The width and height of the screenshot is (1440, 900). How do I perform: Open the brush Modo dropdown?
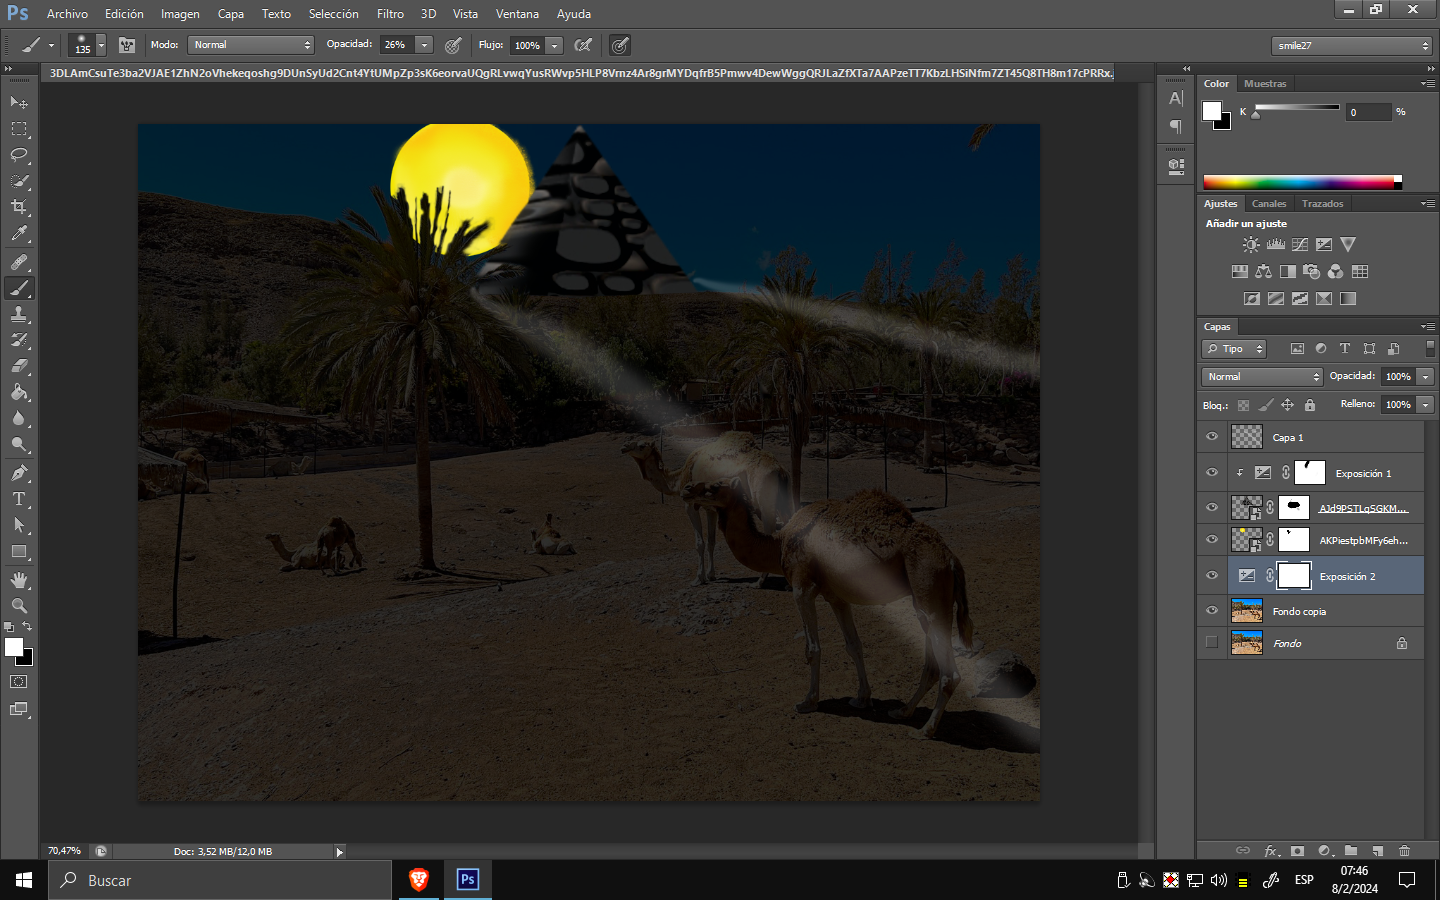[x=251, y=45]
